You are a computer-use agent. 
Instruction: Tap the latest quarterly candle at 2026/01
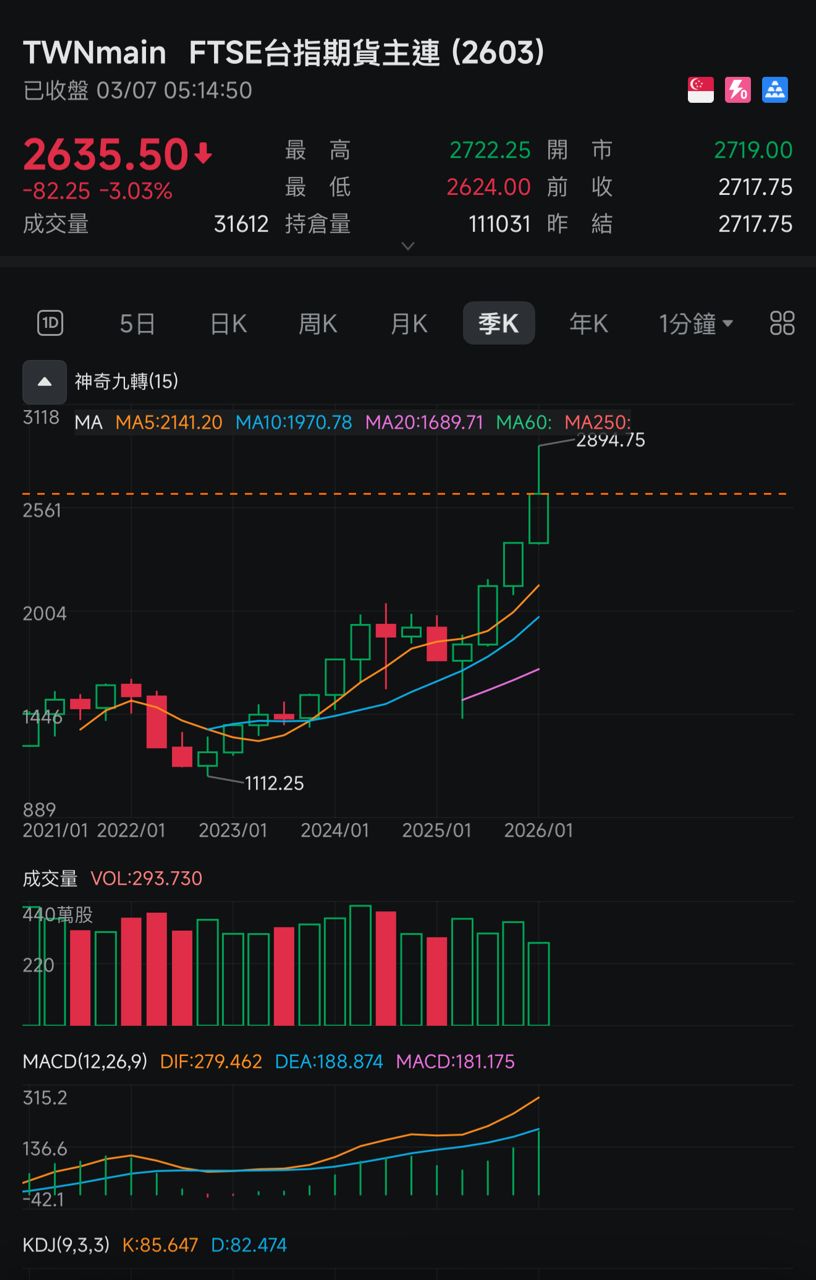[x=539, y=518]
